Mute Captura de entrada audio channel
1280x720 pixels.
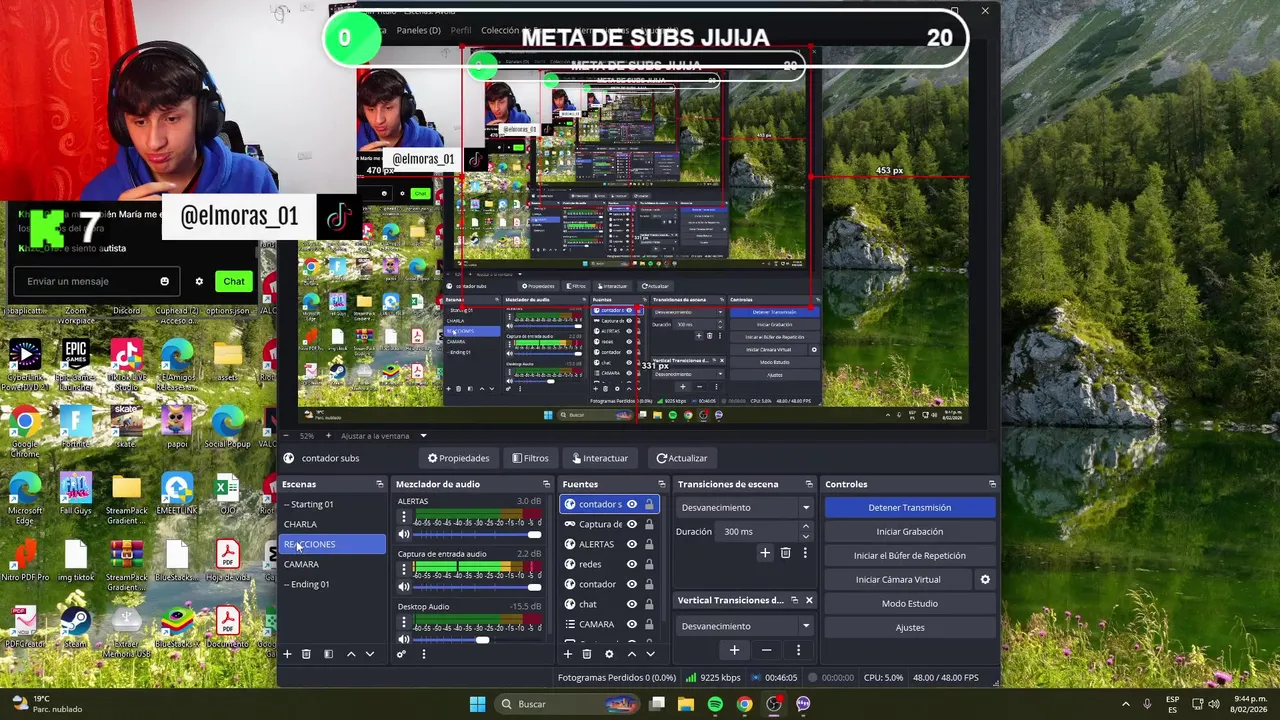click(x=404, y=587)
